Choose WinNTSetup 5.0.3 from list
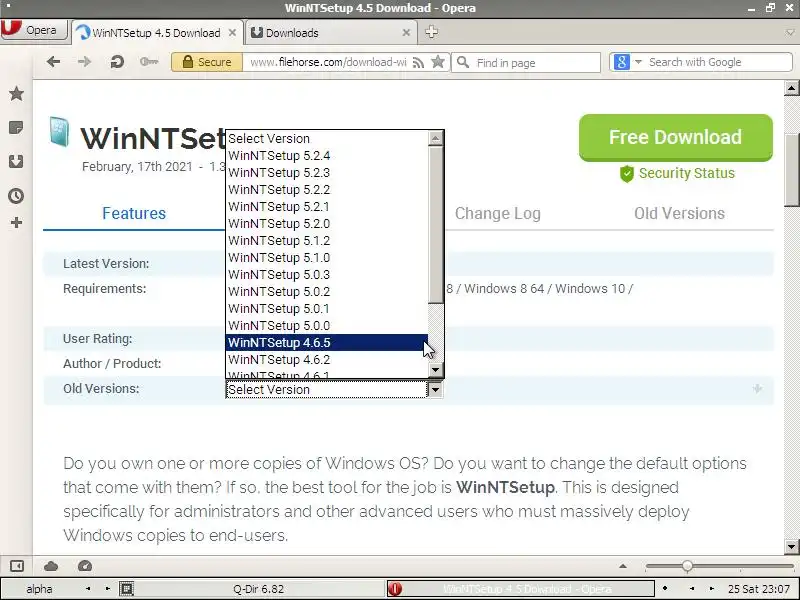800x600 pixels. click(x=327, y=274)
